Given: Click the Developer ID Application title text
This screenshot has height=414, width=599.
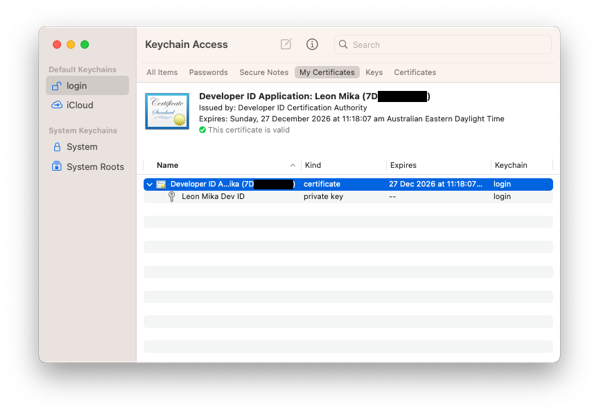Looking at the screenshot, I should 314,96.
